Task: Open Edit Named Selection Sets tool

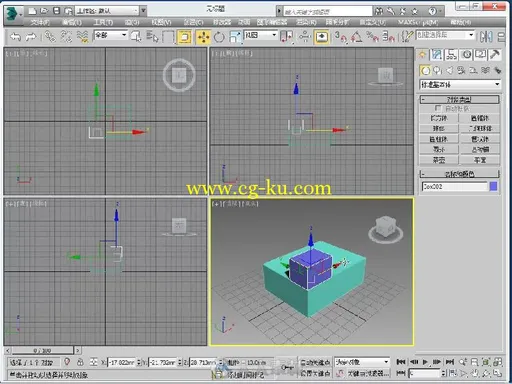Action: coord(407,37)
